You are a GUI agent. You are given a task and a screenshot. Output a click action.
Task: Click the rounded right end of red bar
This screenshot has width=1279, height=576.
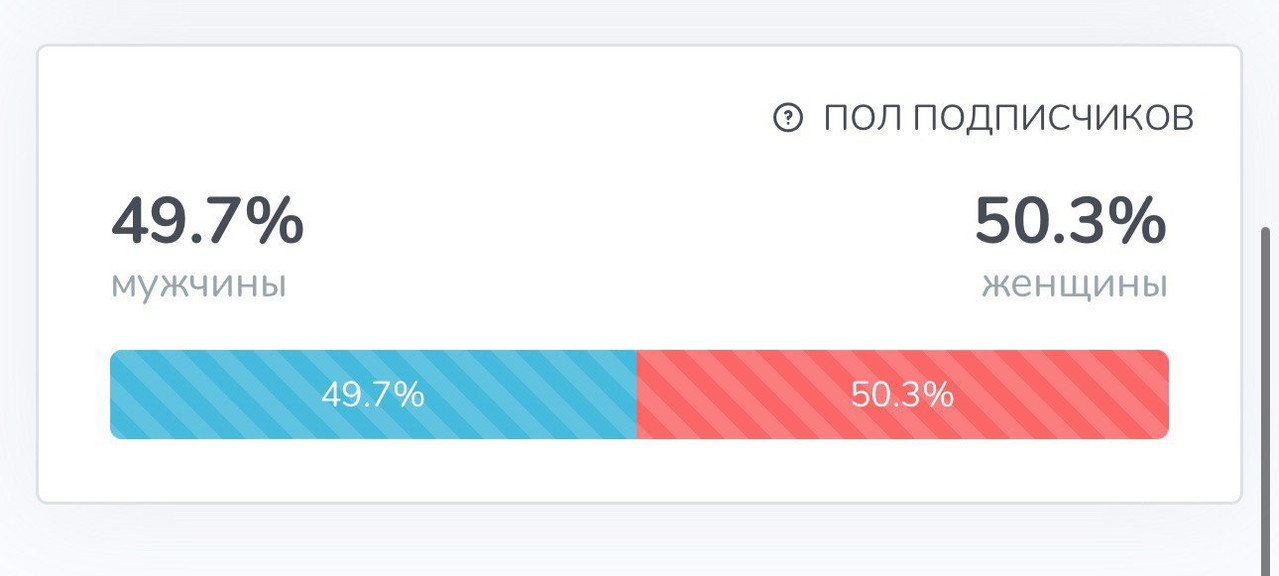1162,394
